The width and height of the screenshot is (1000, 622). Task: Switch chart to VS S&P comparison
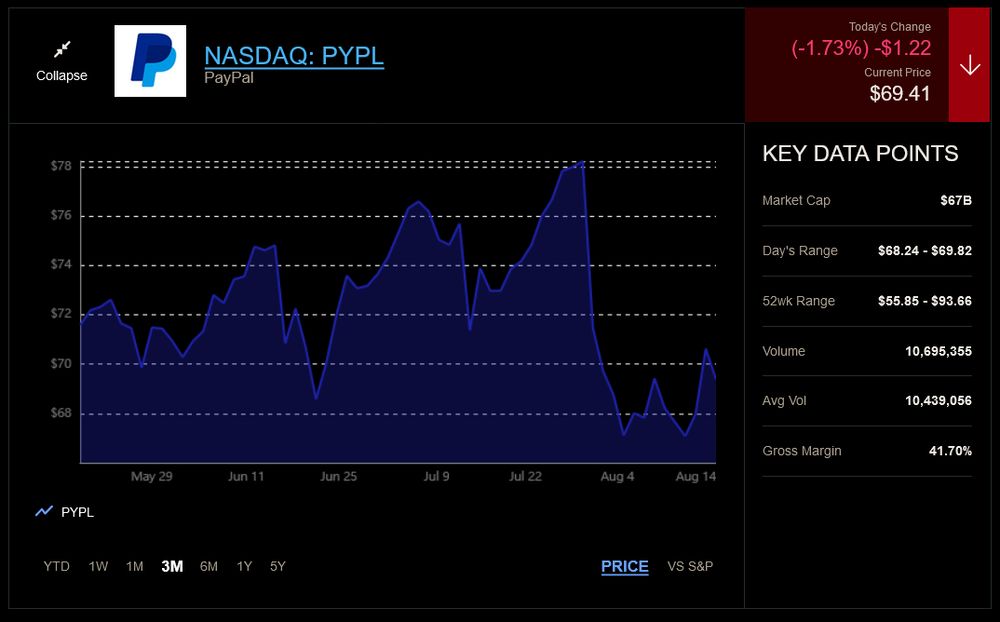click(x=690, y=566)
